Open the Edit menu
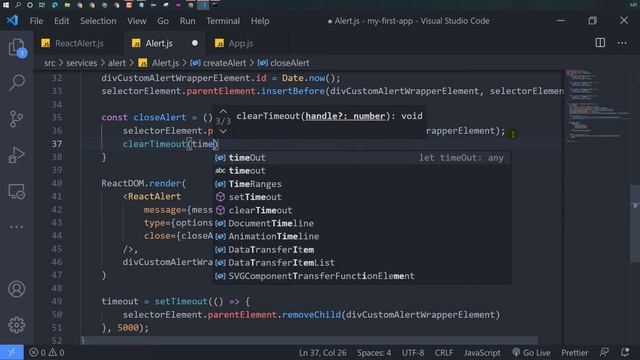This screenshot has height=360, width=640. 61,21
